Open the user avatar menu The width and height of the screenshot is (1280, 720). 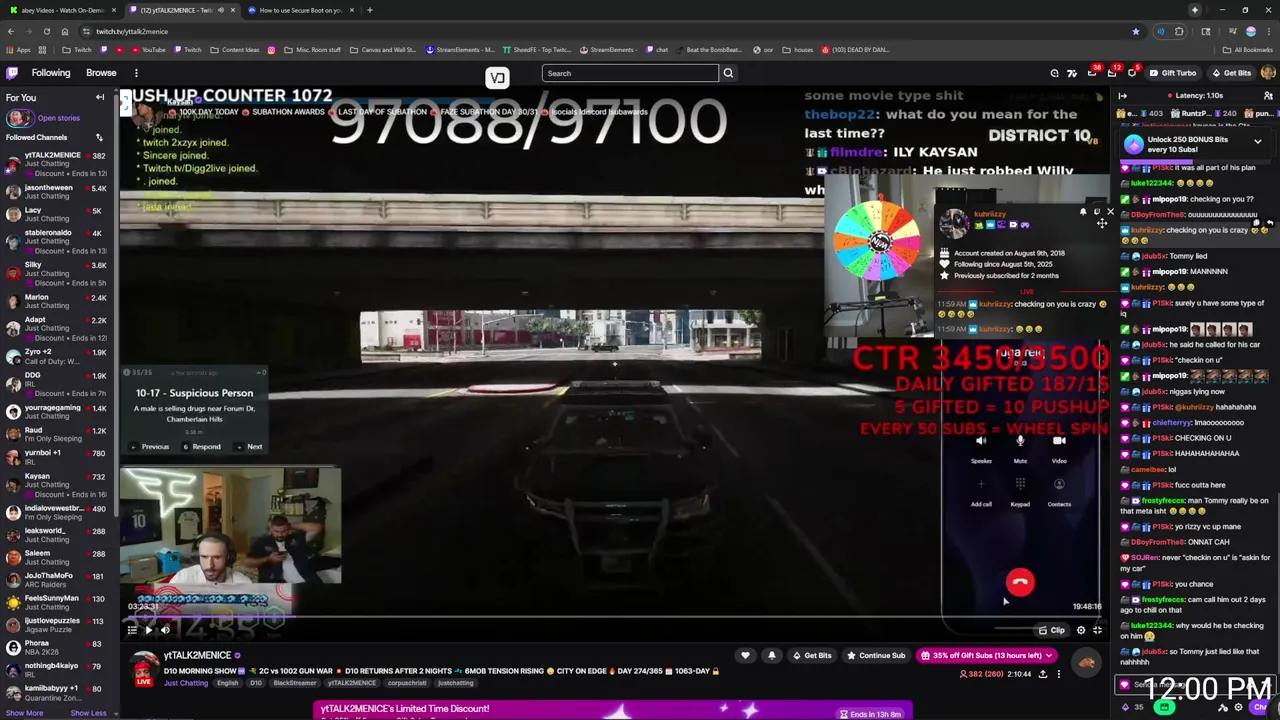coord(1268,73)
